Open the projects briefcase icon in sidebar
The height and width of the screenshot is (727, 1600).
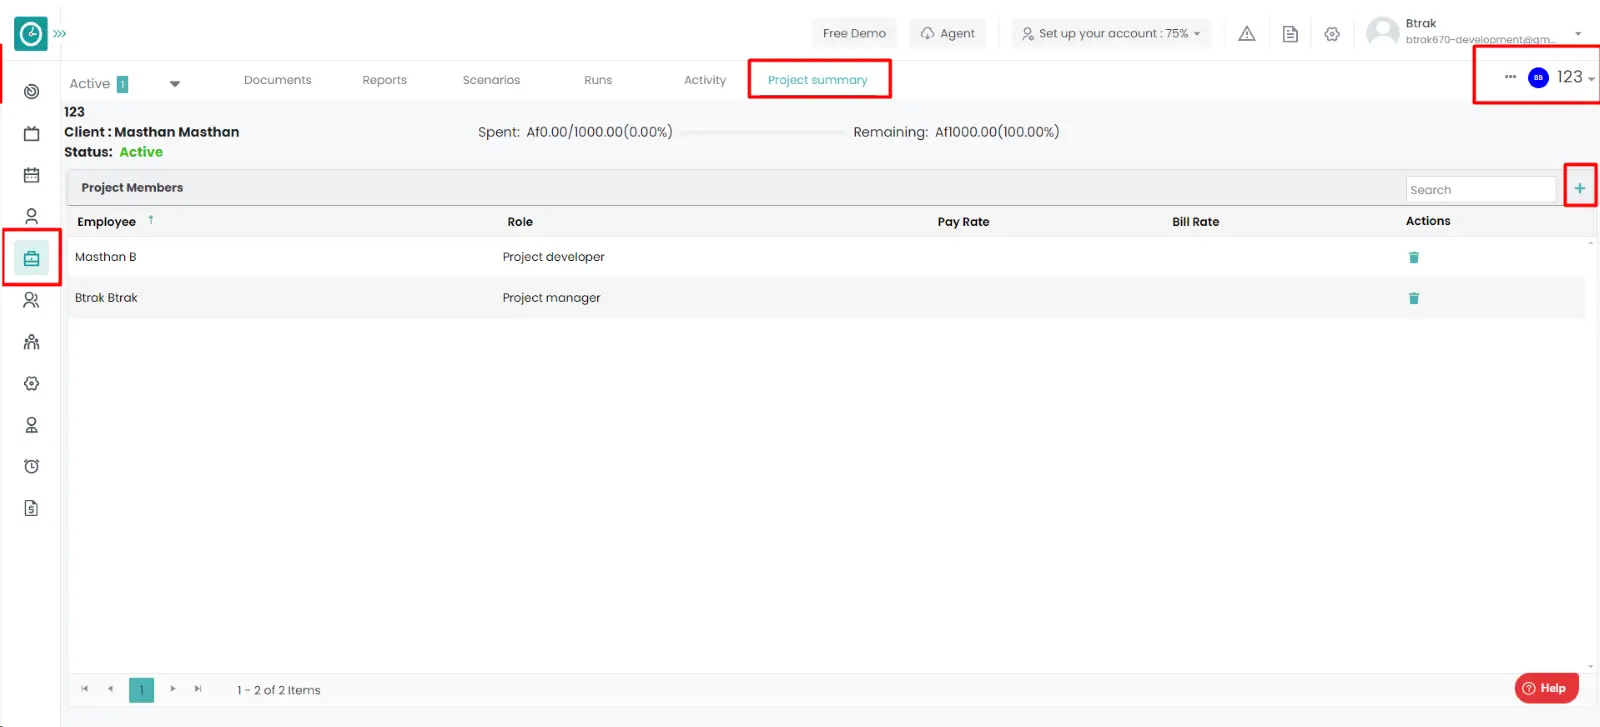pos(32,259)
